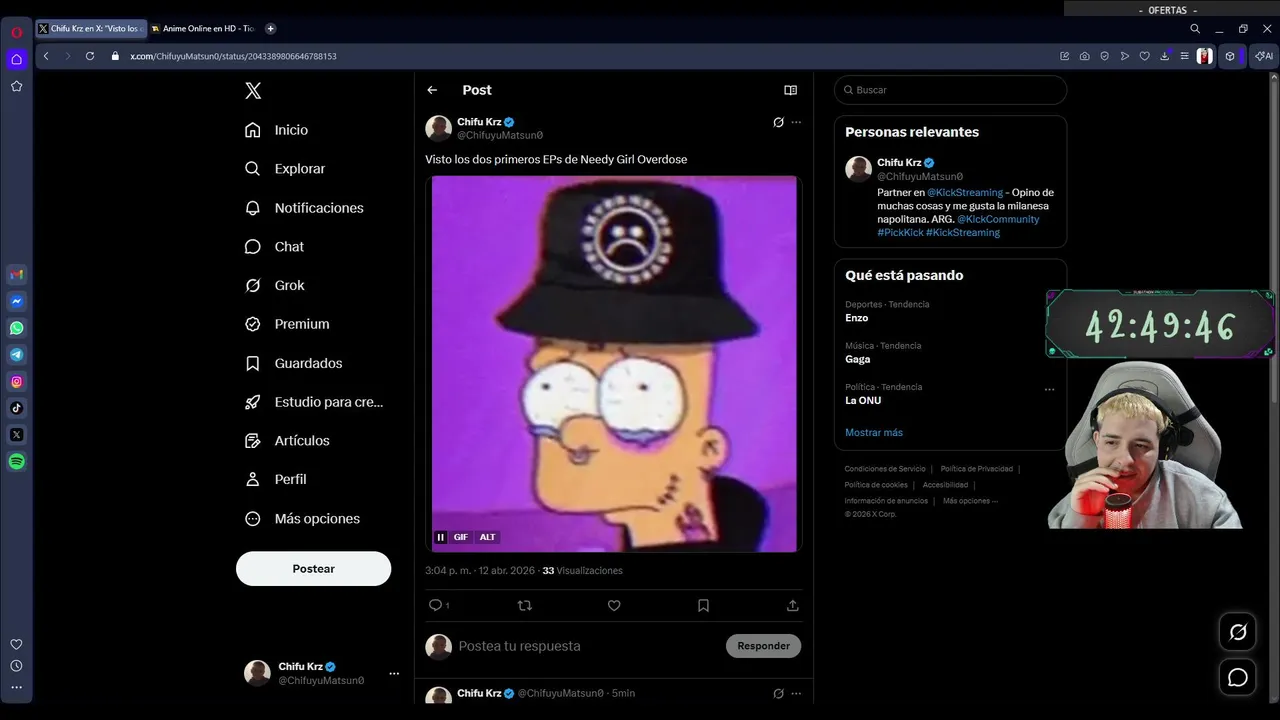The height and width of the screenshot is (720, 1280).
Task: Open Opera easy setup sliders icon
Action: point(1184,56)
